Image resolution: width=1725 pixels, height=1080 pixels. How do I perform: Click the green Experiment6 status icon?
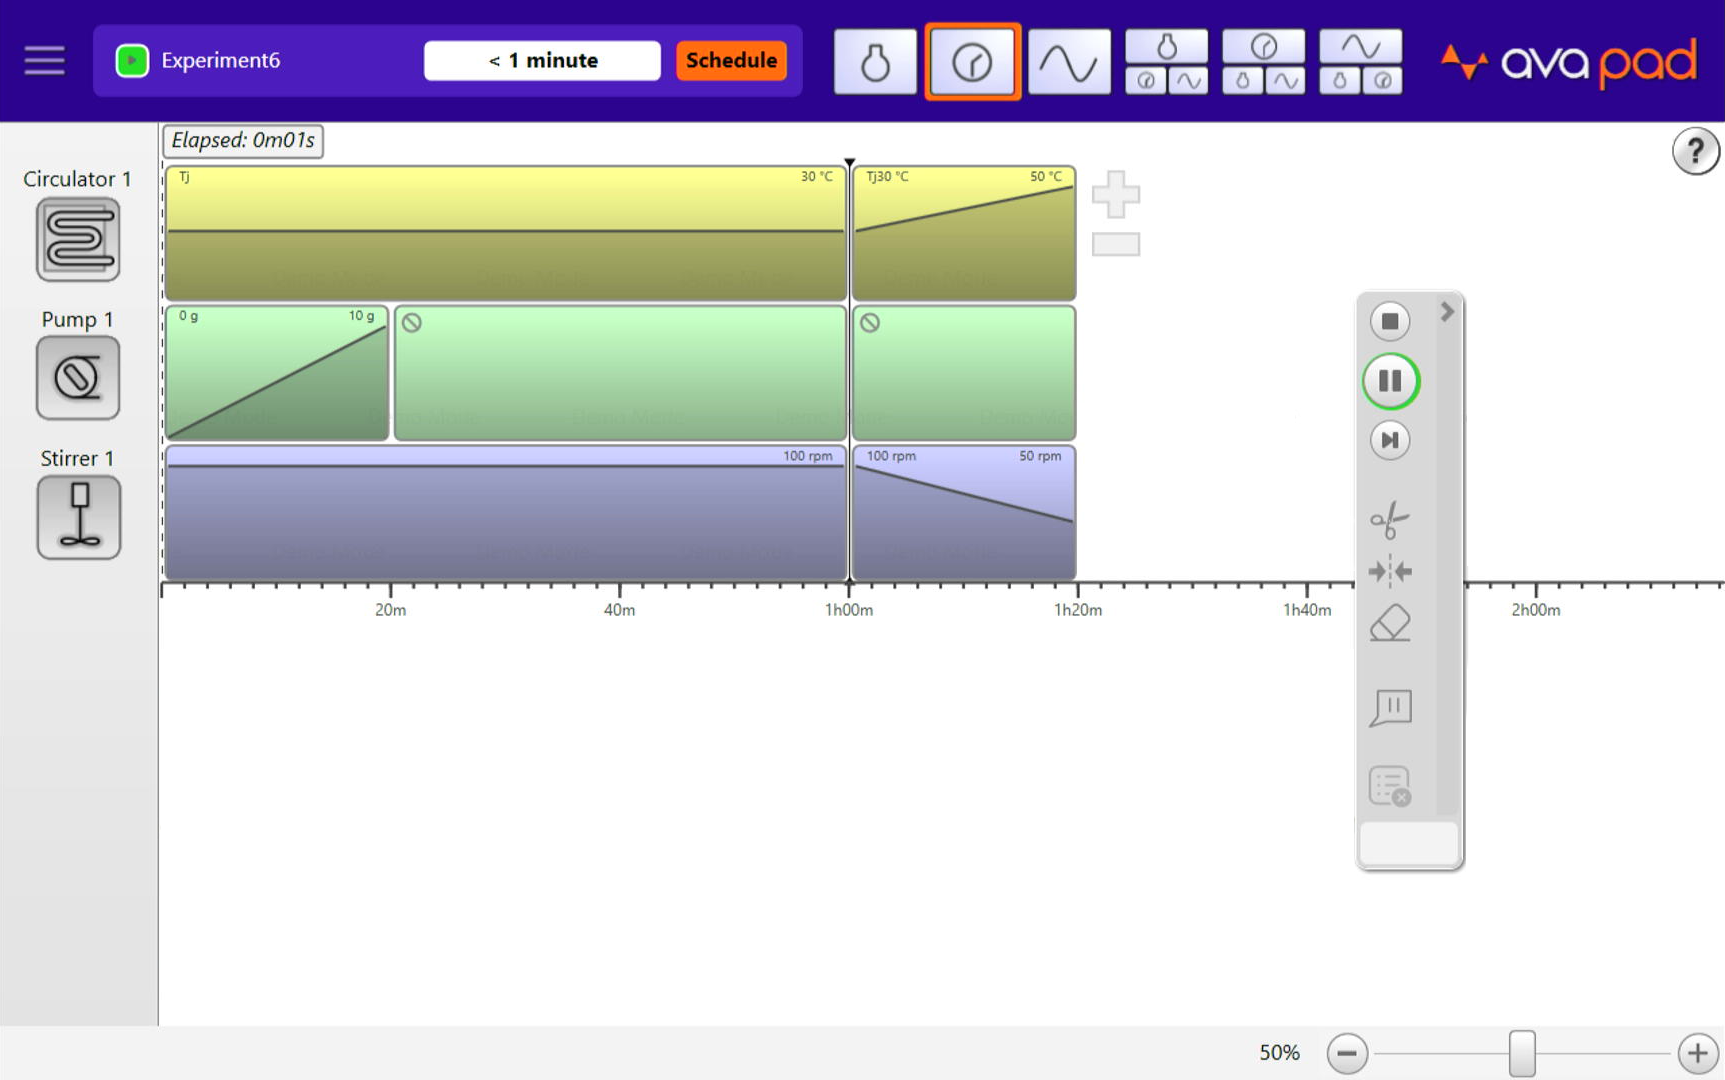132,60
